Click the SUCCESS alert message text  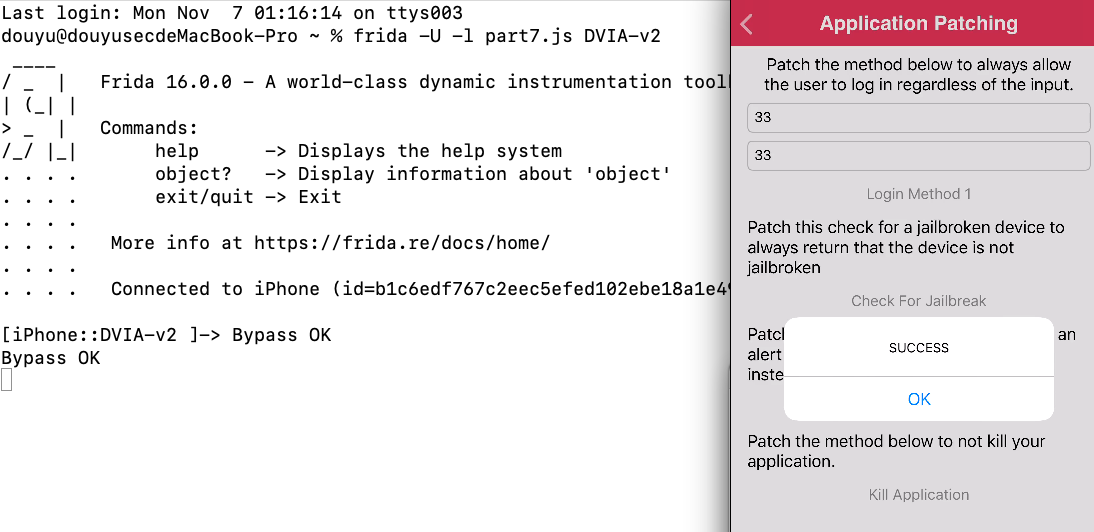918,347
